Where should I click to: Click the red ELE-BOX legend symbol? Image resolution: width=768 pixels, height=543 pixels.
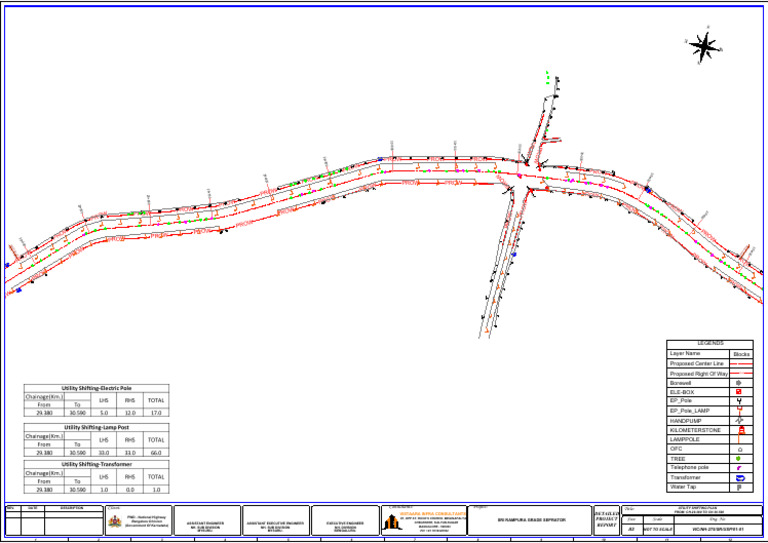pyautogui.click(x=739, y=392)
